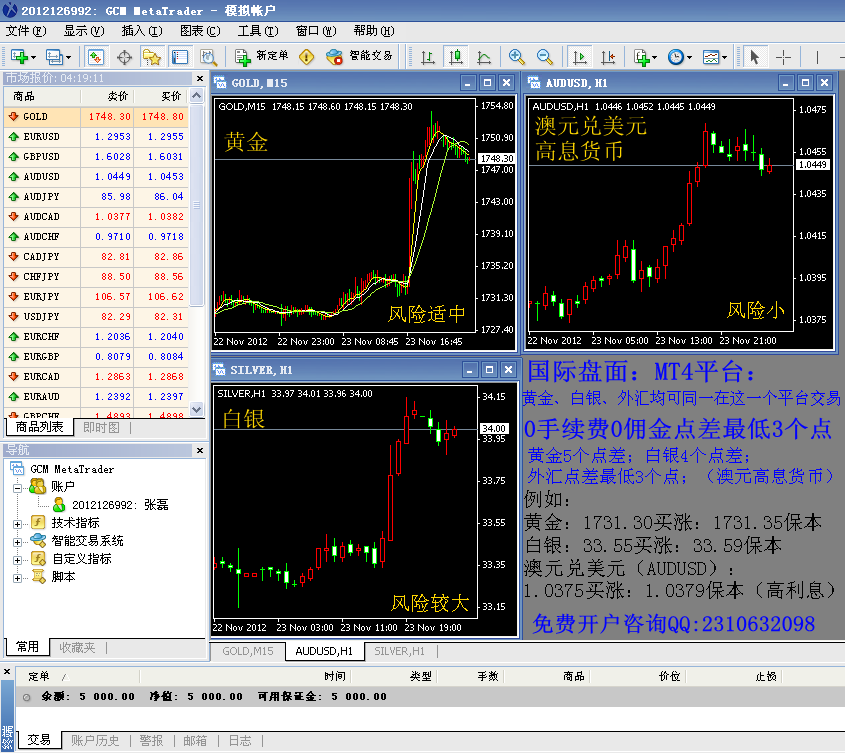Collapse the 账户 tree node
Screen dimensions: 845x753
tap(17, 488)
